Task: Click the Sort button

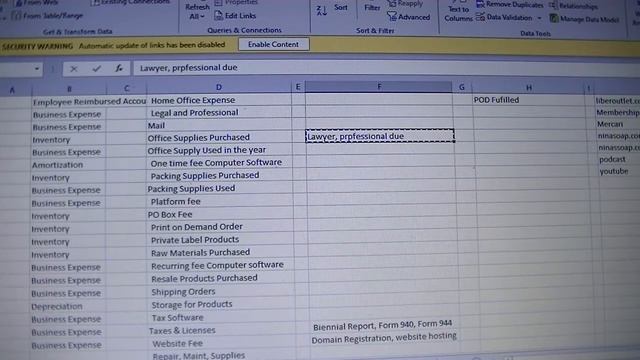Action: (340, 7)
